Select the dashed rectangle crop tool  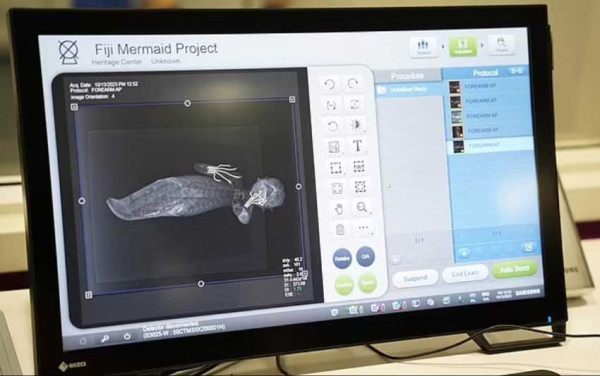tap(336, 168)
